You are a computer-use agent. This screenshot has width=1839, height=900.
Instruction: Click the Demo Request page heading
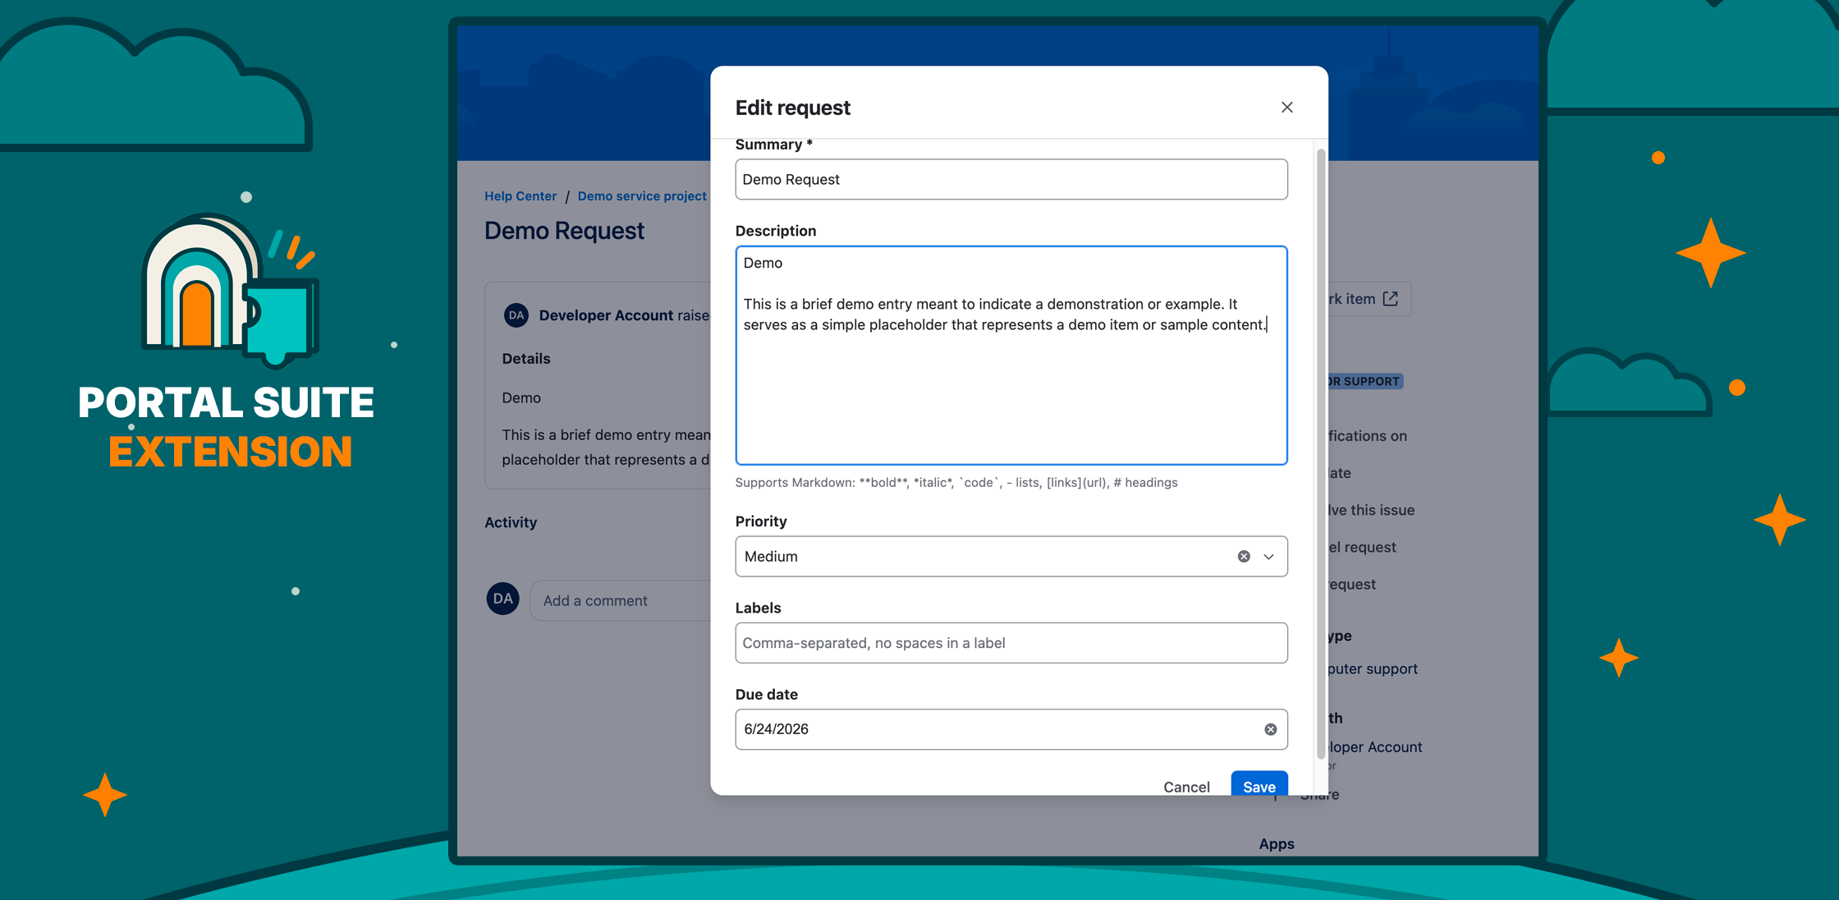point(564,230)
